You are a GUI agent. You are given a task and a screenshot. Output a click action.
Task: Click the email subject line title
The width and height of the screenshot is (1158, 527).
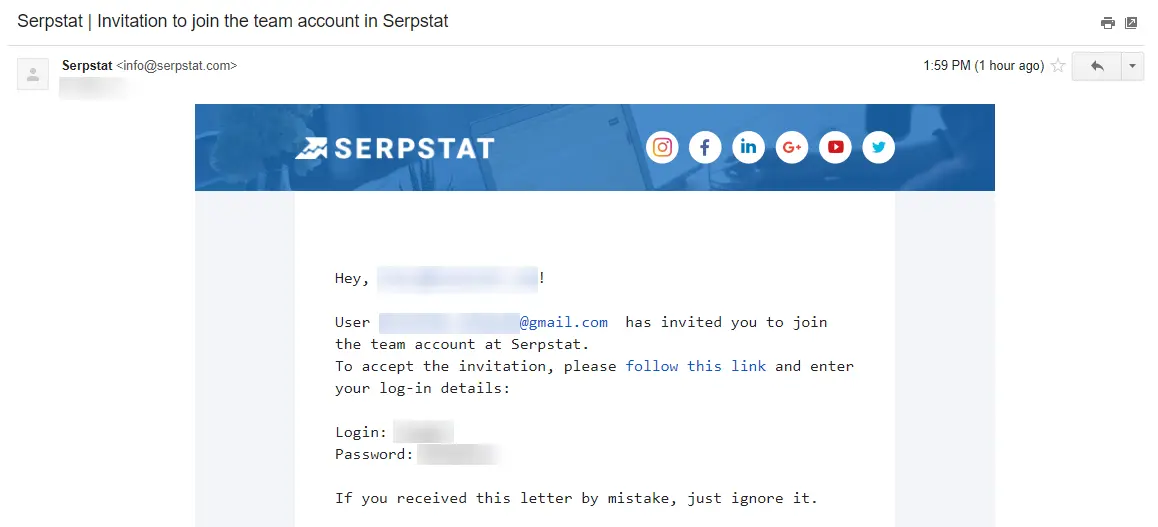(233, 21)
